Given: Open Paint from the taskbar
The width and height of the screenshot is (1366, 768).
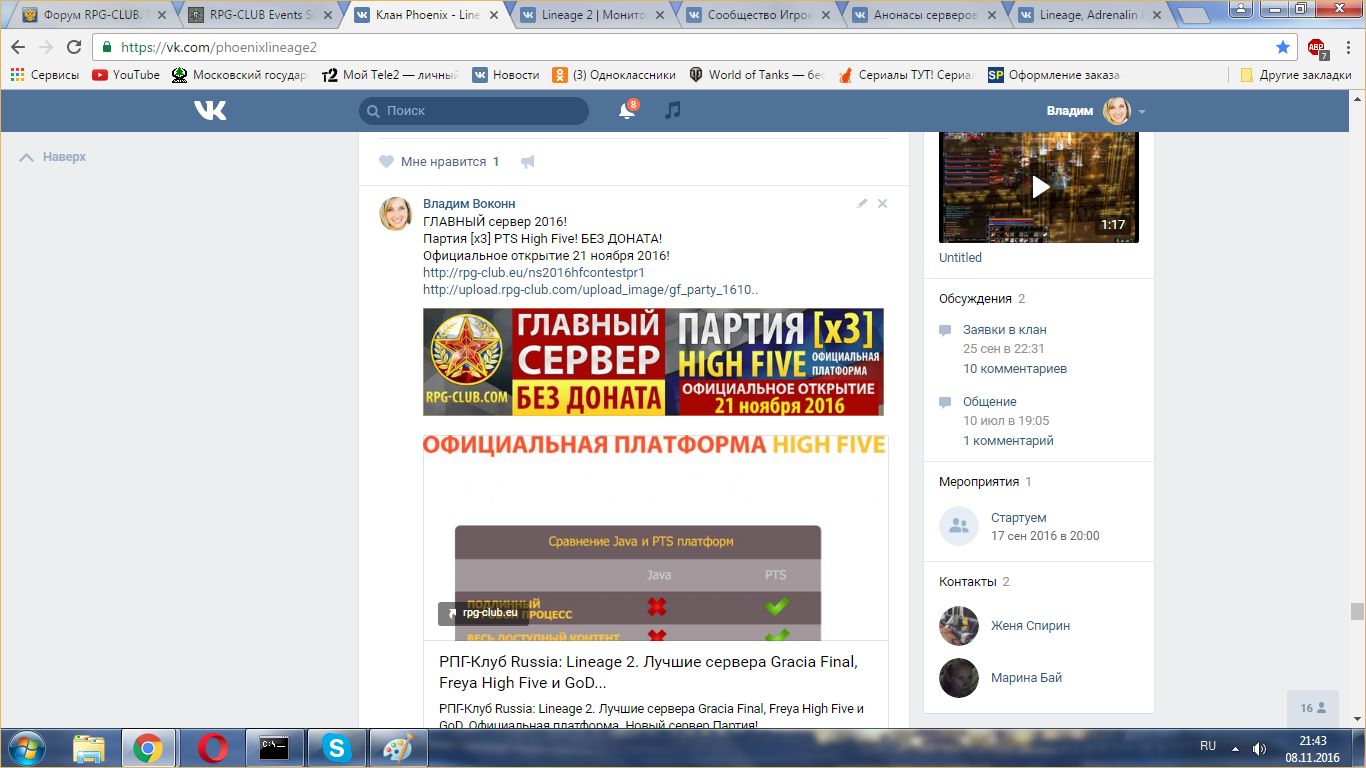Looking at the screenshot, I should click(398, 748).
